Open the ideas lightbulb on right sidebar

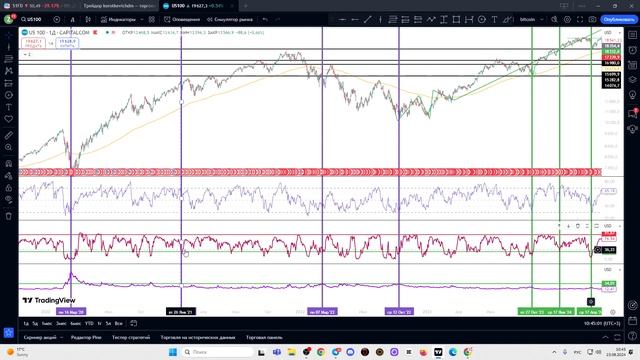point(633,95)
